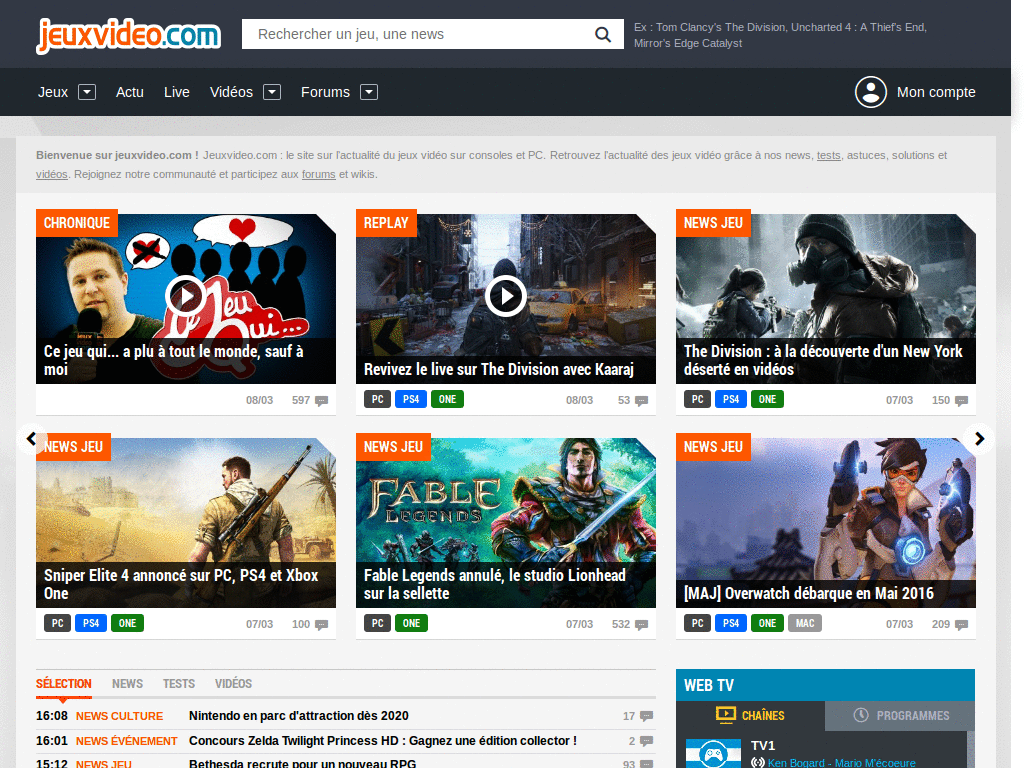Screen dimensions: 1024x768
Task: Open the Actu menu item
Action: (129, 92)
